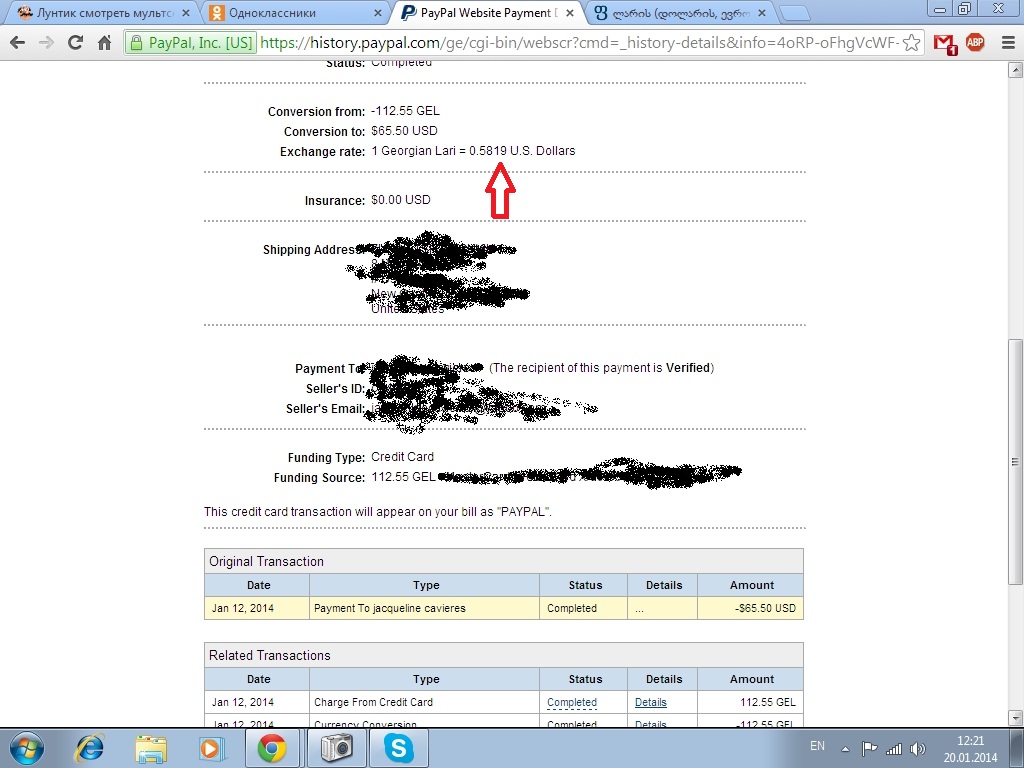Open Skype from the taskbar

tap(398, 748)
